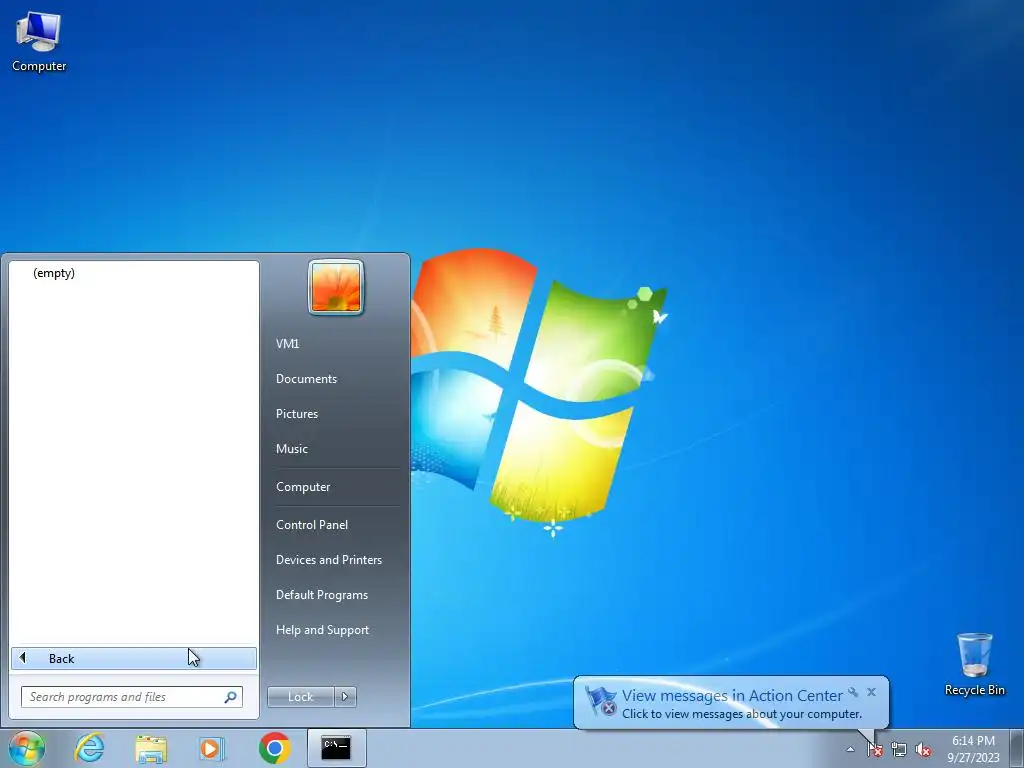Click the flag icon in the notification balloon
This screenshot has width=1024, height=768.
coord(600,701)
